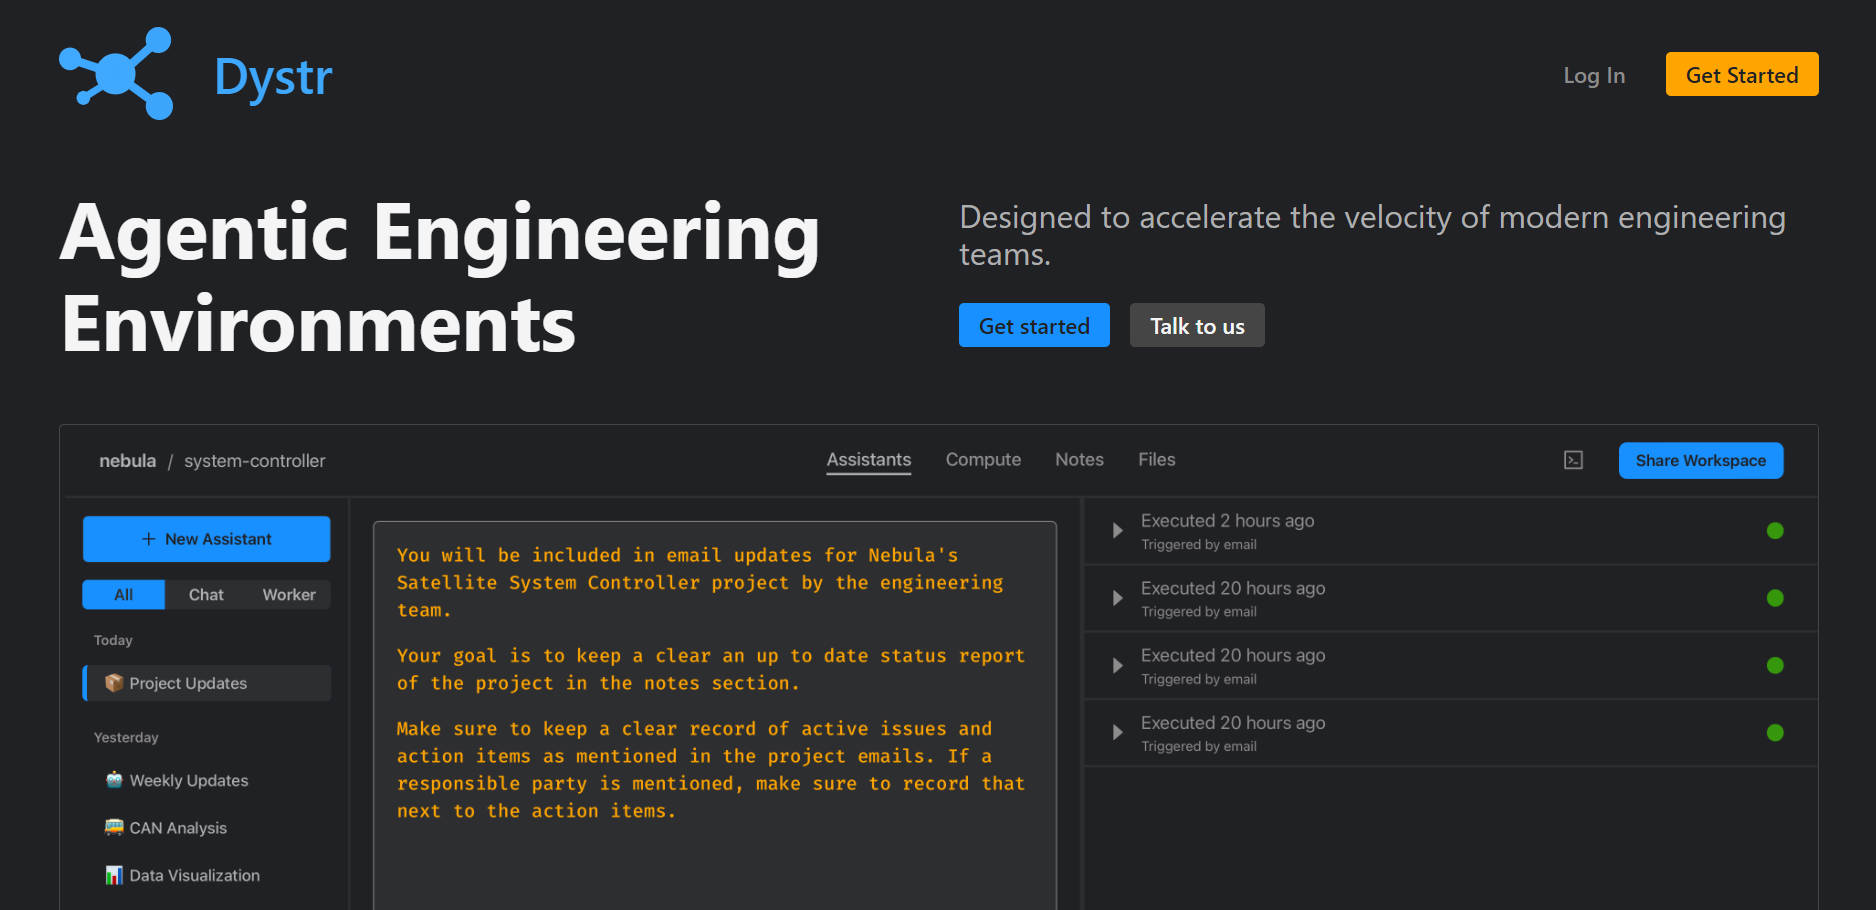Select the All filter toggle
The image size is (1876, 910).
124,595
